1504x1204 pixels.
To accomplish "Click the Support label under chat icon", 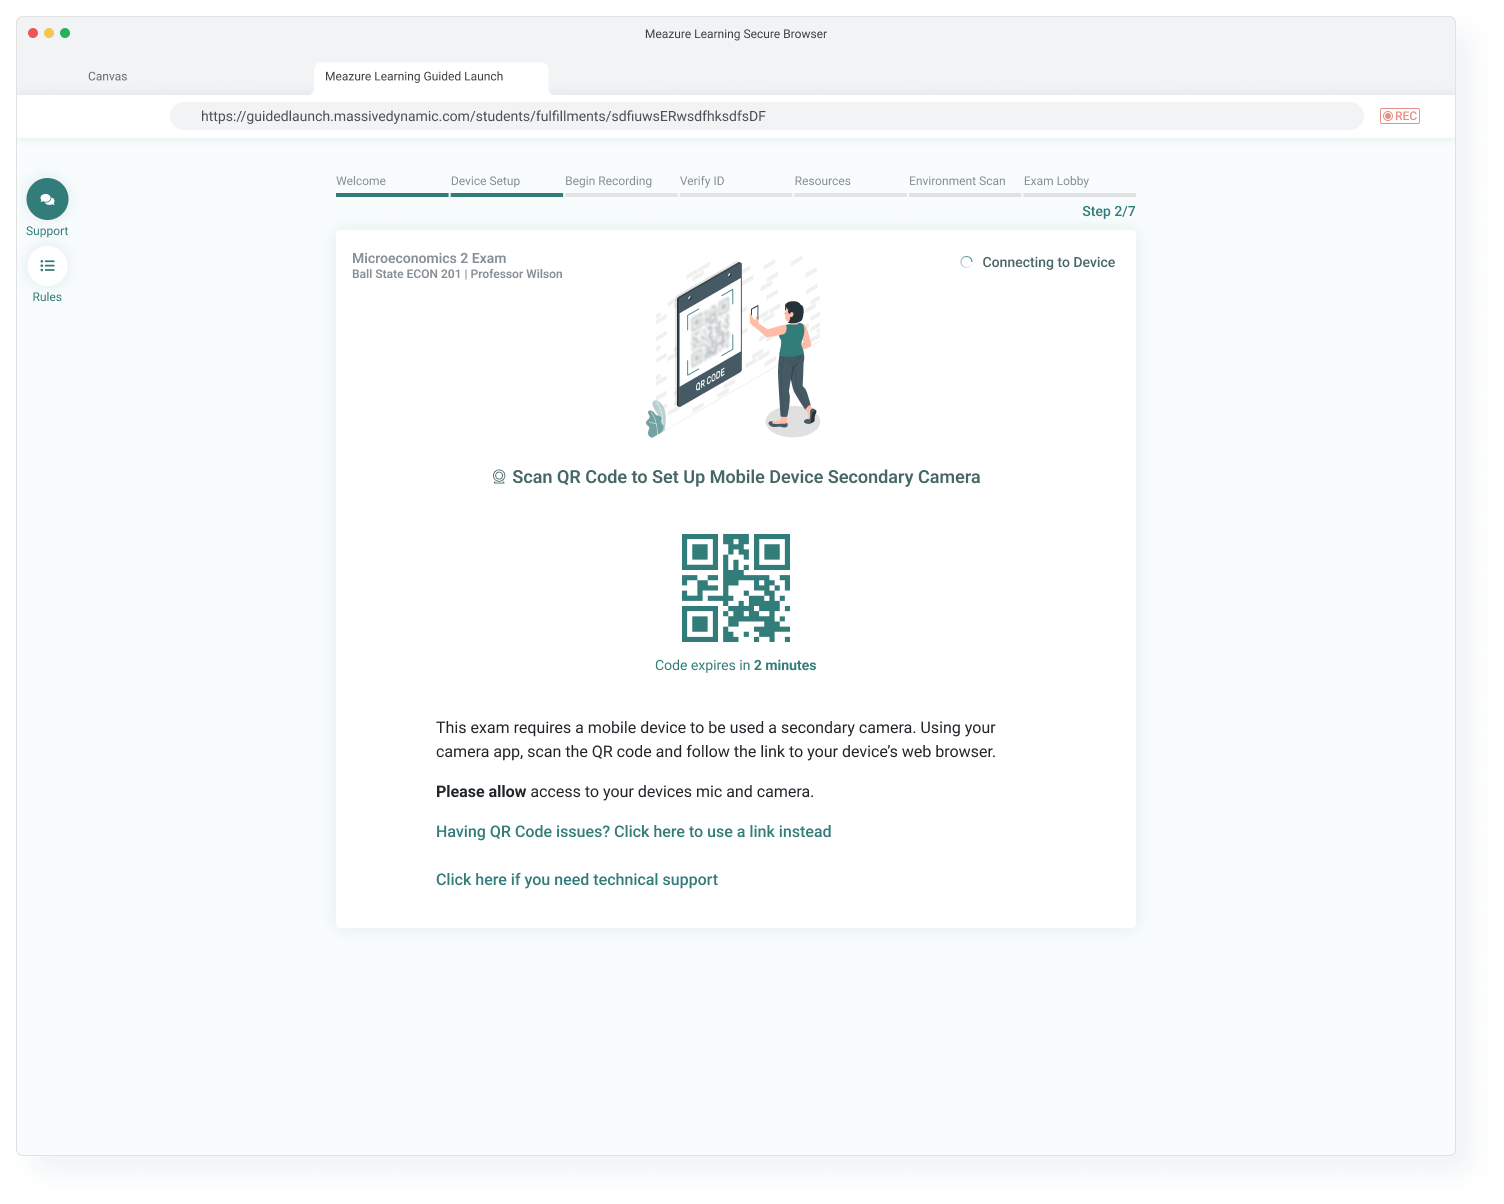I will tap(47, 231).
